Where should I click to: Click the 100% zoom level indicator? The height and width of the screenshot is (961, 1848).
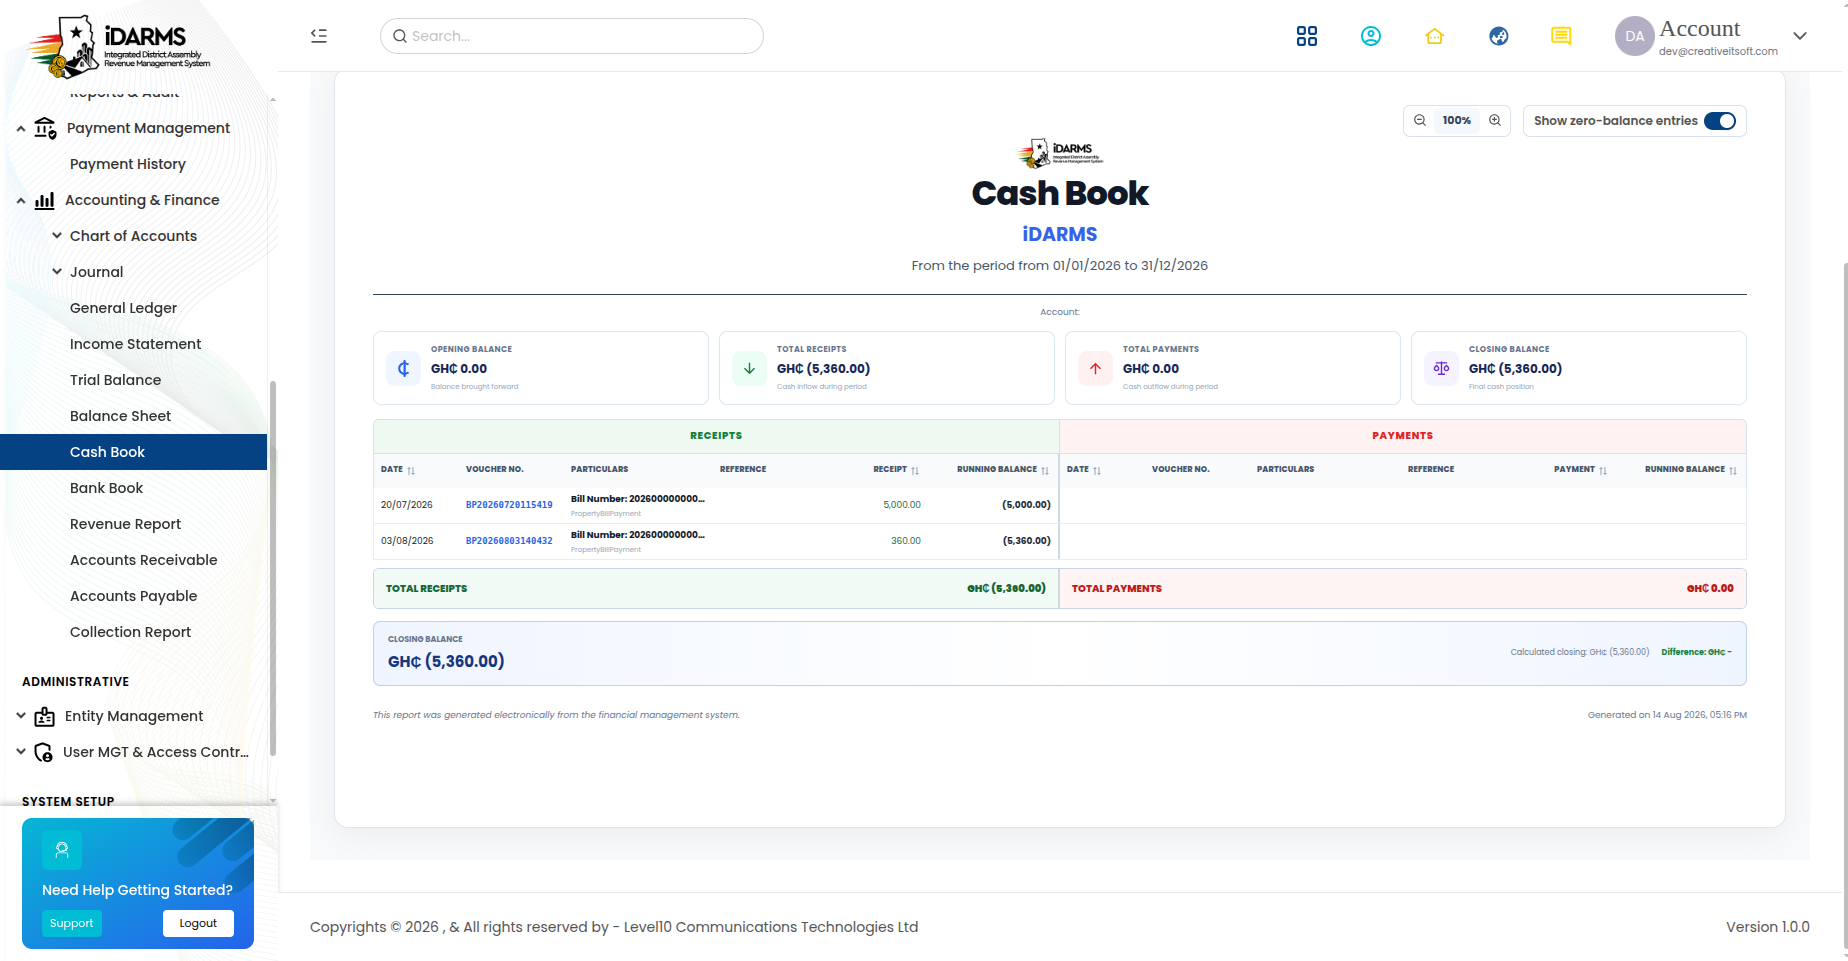pyautogui.click(x=1457, y=120)
